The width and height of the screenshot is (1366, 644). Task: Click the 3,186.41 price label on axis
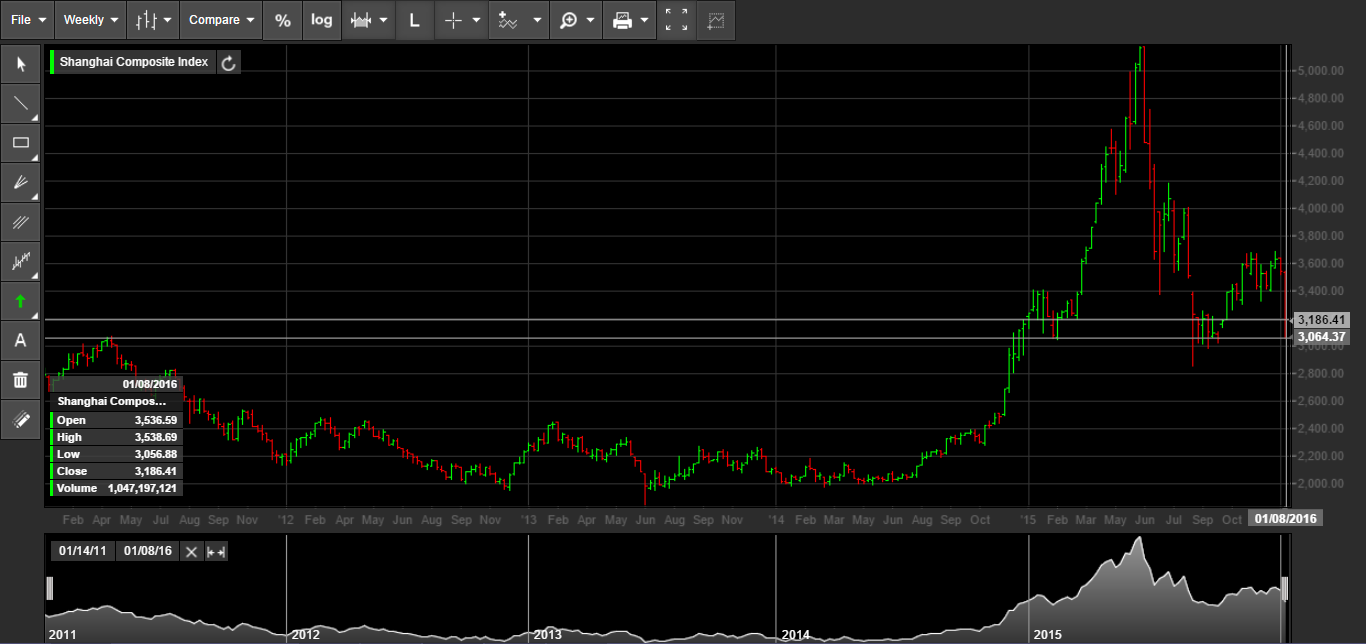1322,320
